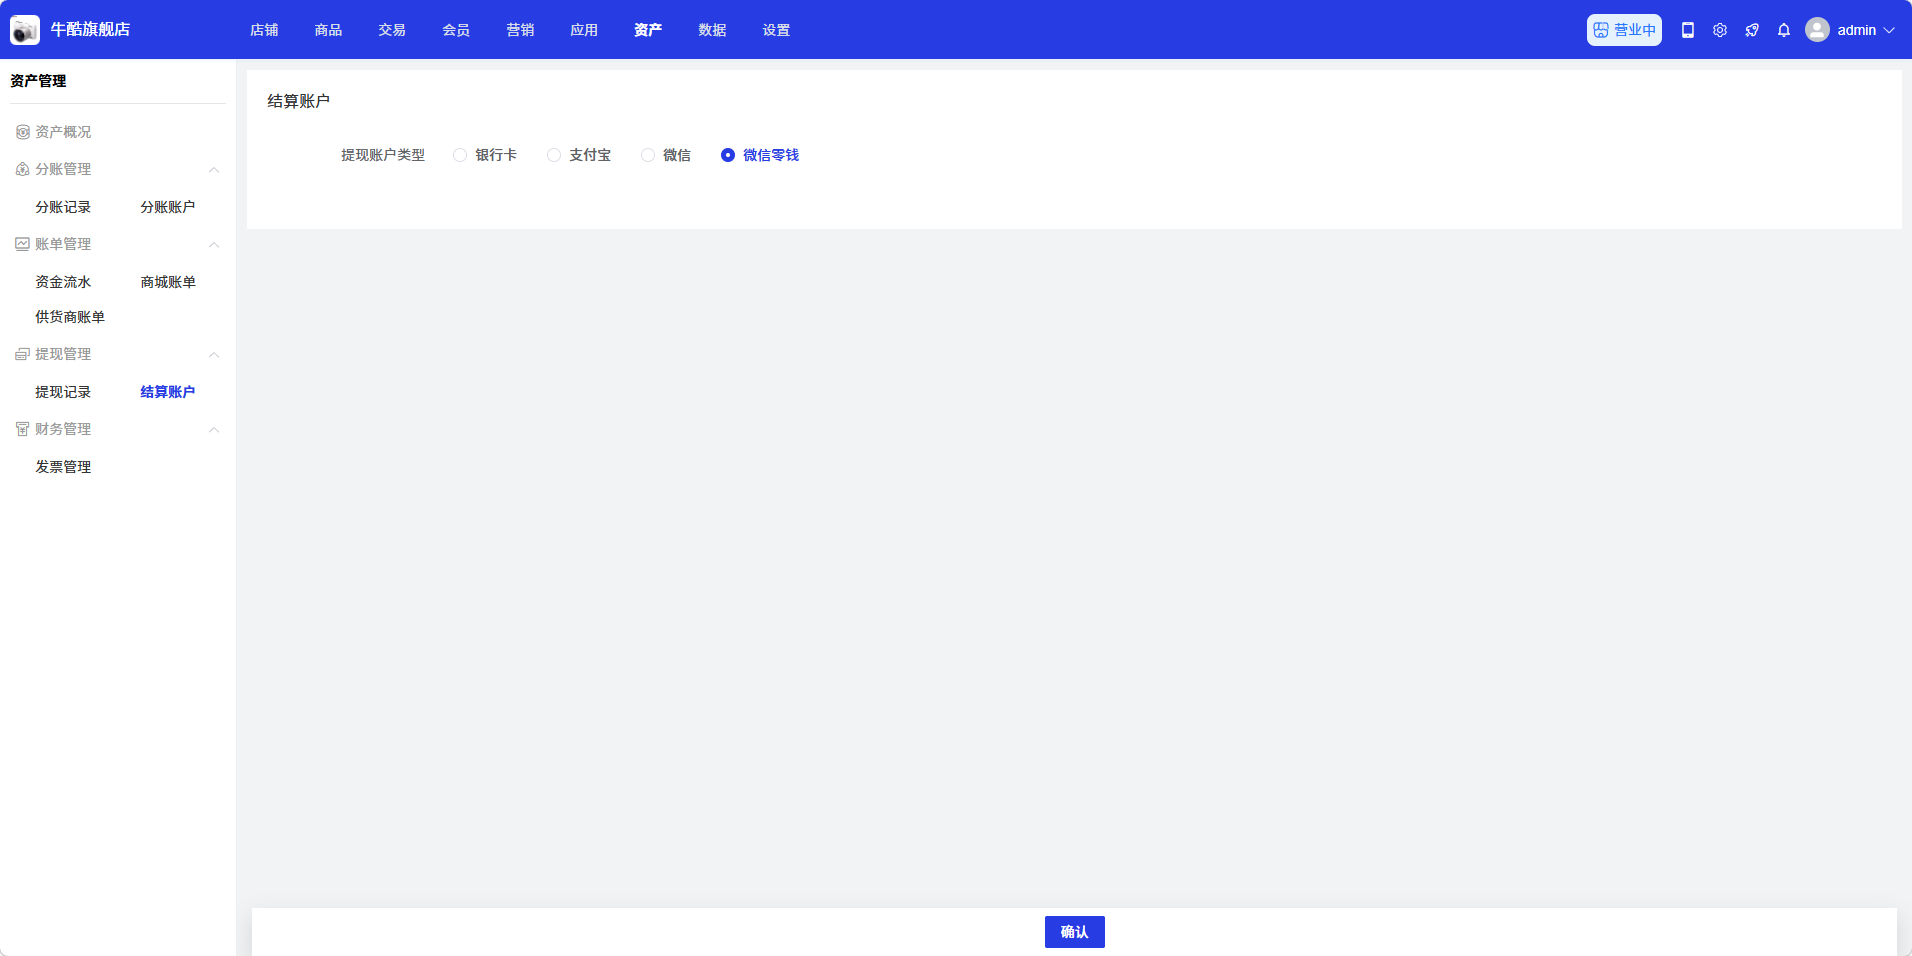Click the 资产概况 sidebar icon
The height and width of the screenshot is (956, 1912).
pos(22,132)
